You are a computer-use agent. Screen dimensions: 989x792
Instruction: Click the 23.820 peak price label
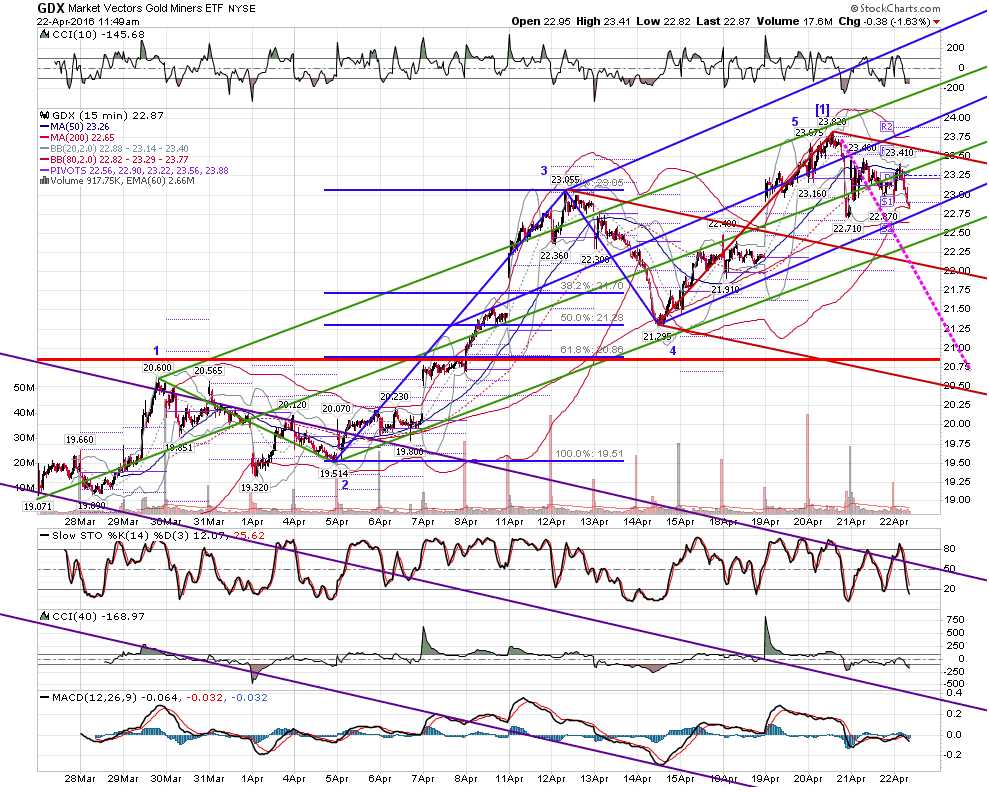click(832, 122)
